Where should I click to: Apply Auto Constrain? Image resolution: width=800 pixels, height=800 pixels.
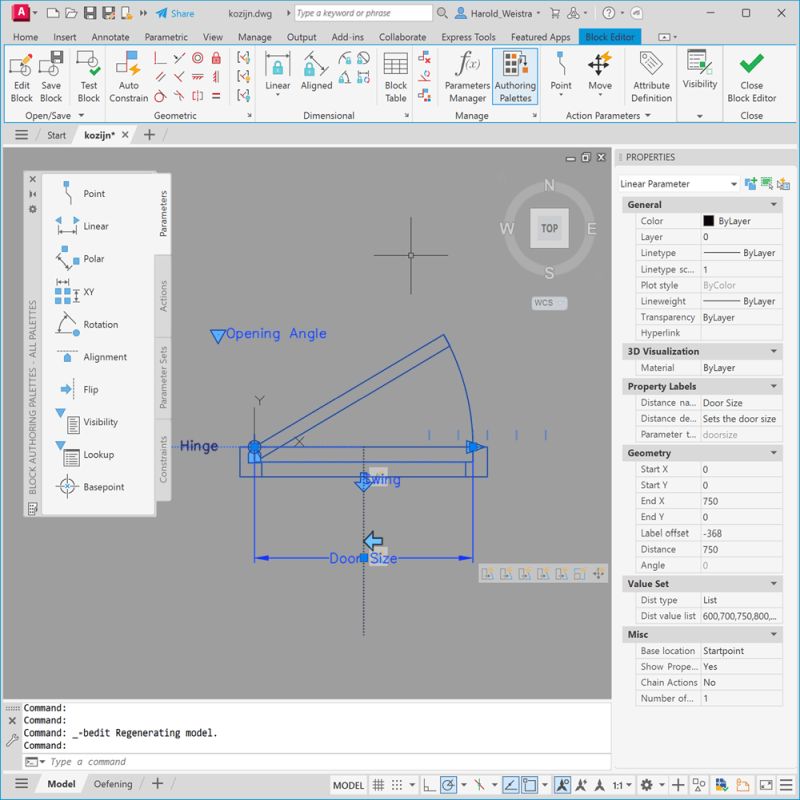(129, 77)
